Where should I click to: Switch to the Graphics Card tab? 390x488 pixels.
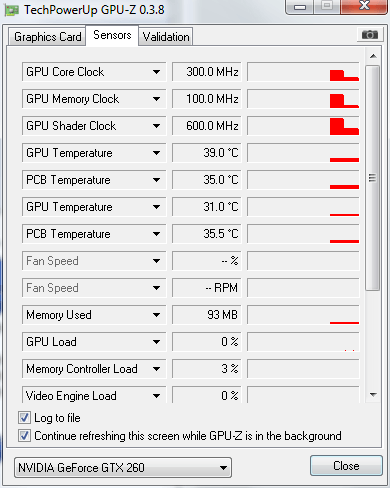(x=47, y=37)
